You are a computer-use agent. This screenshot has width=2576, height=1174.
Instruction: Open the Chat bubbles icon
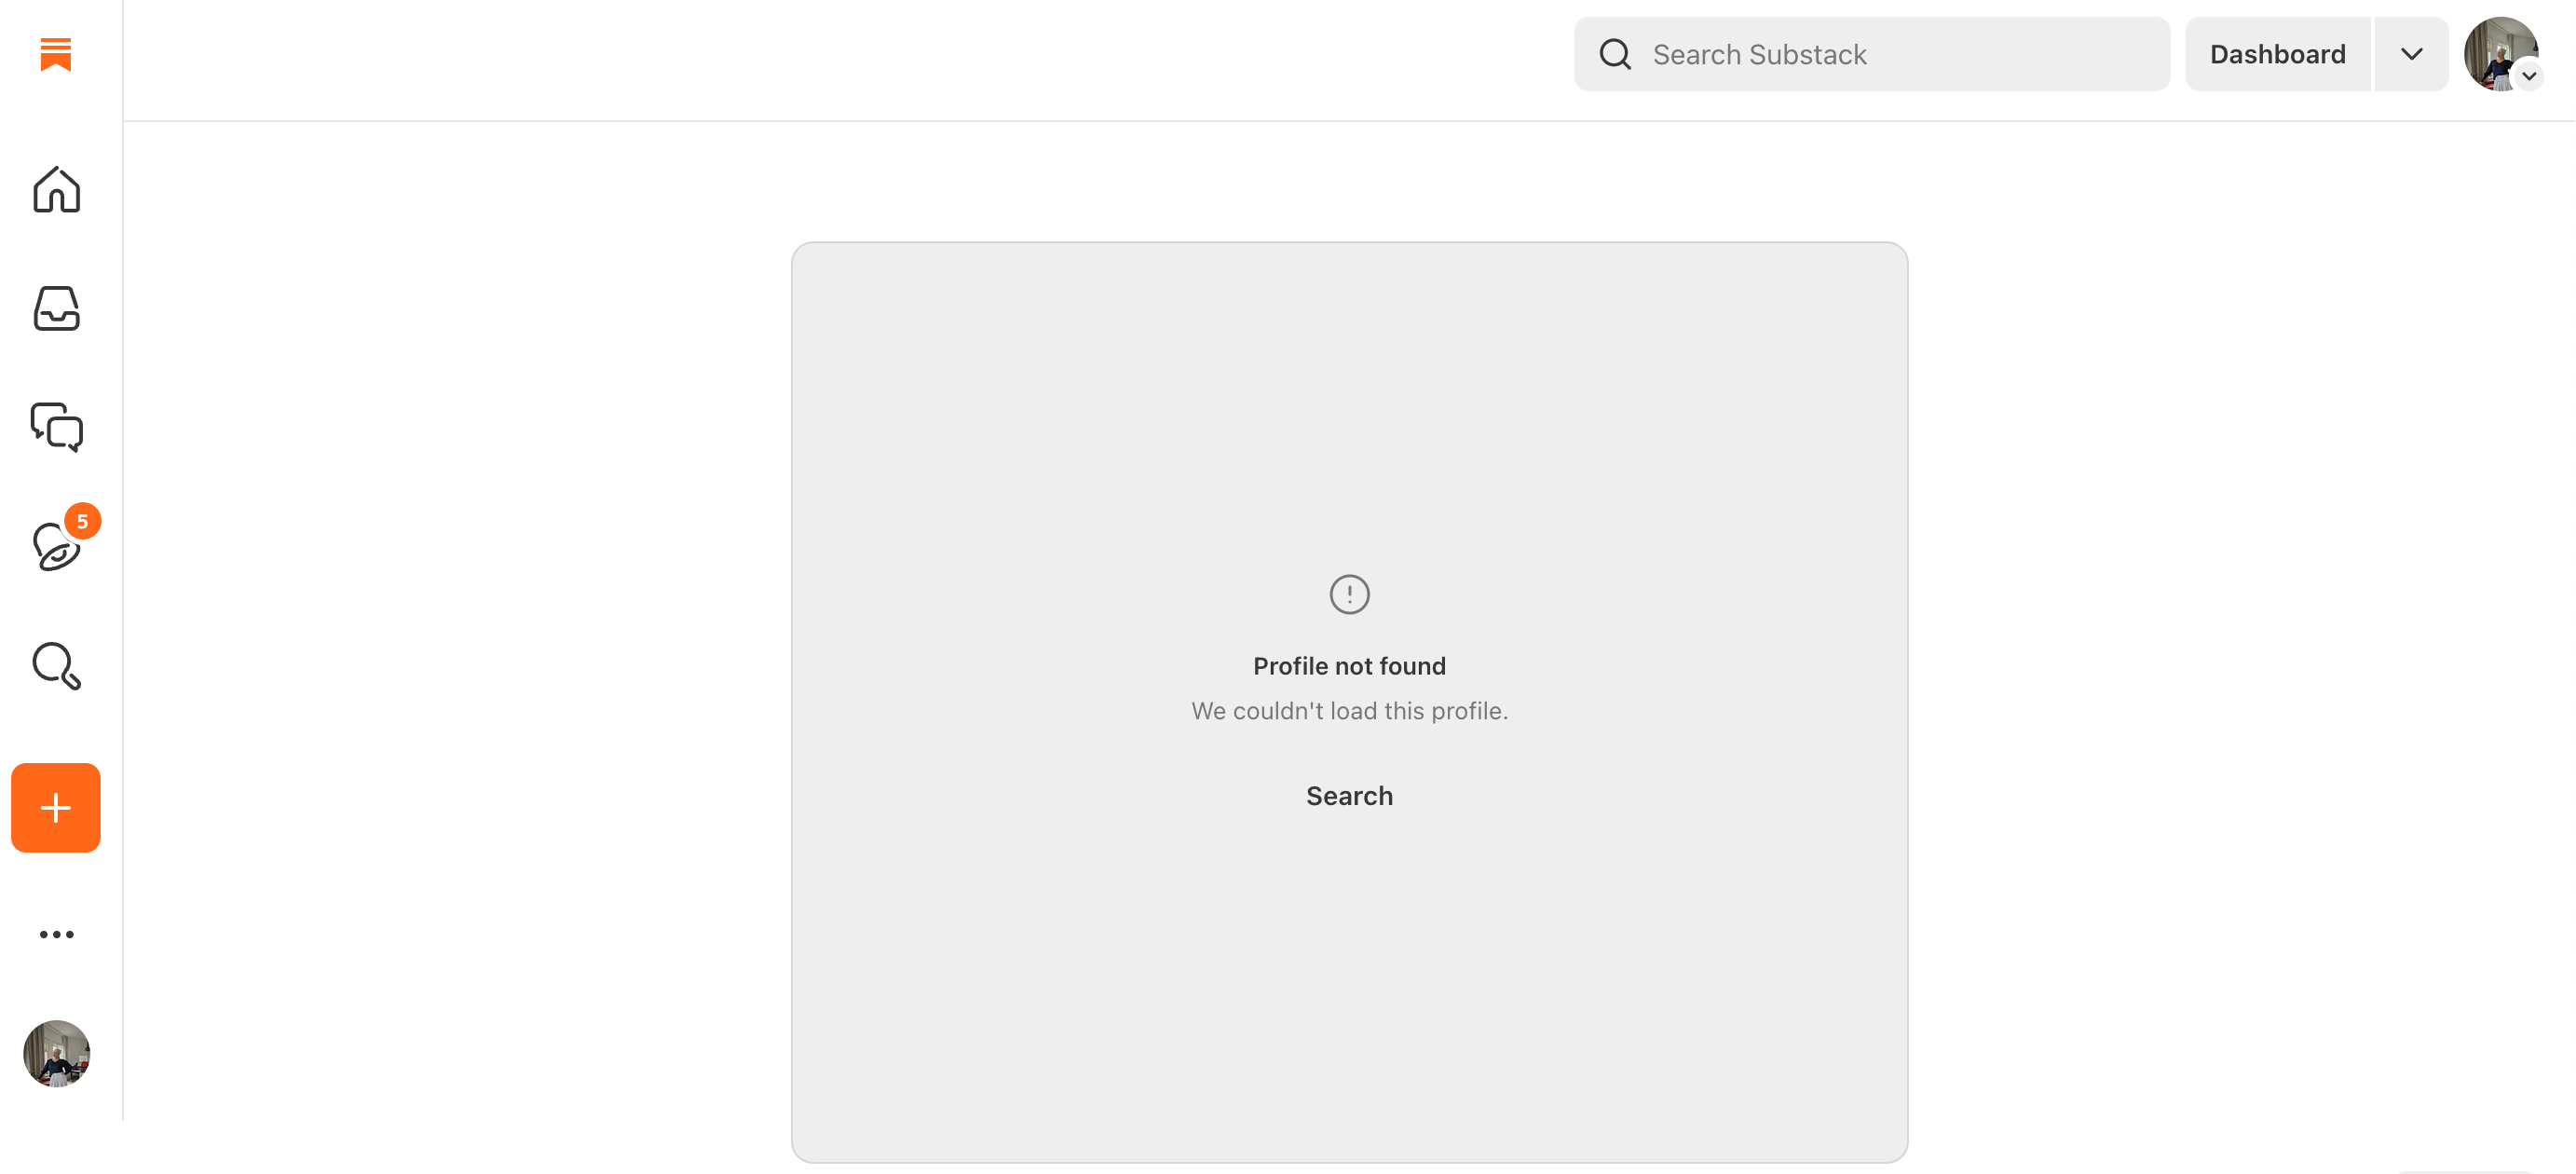(56, 428)
